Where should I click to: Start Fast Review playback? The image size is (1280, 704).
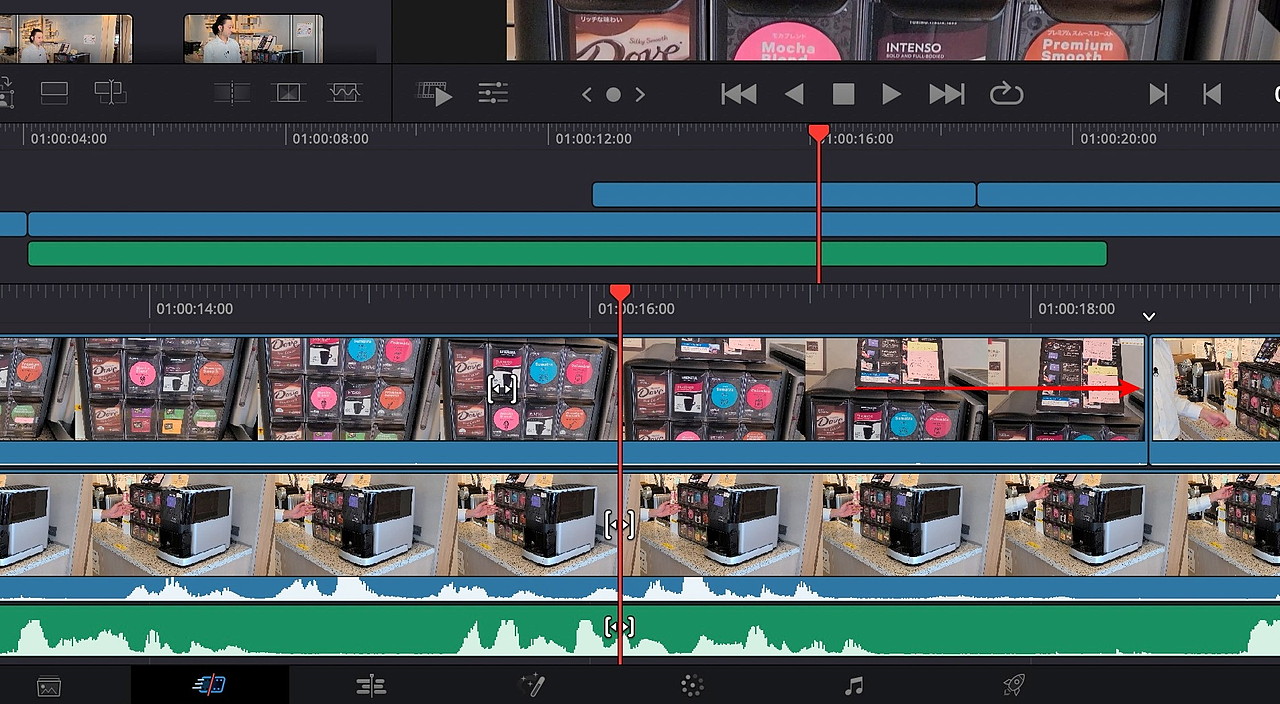pos(435,94)
